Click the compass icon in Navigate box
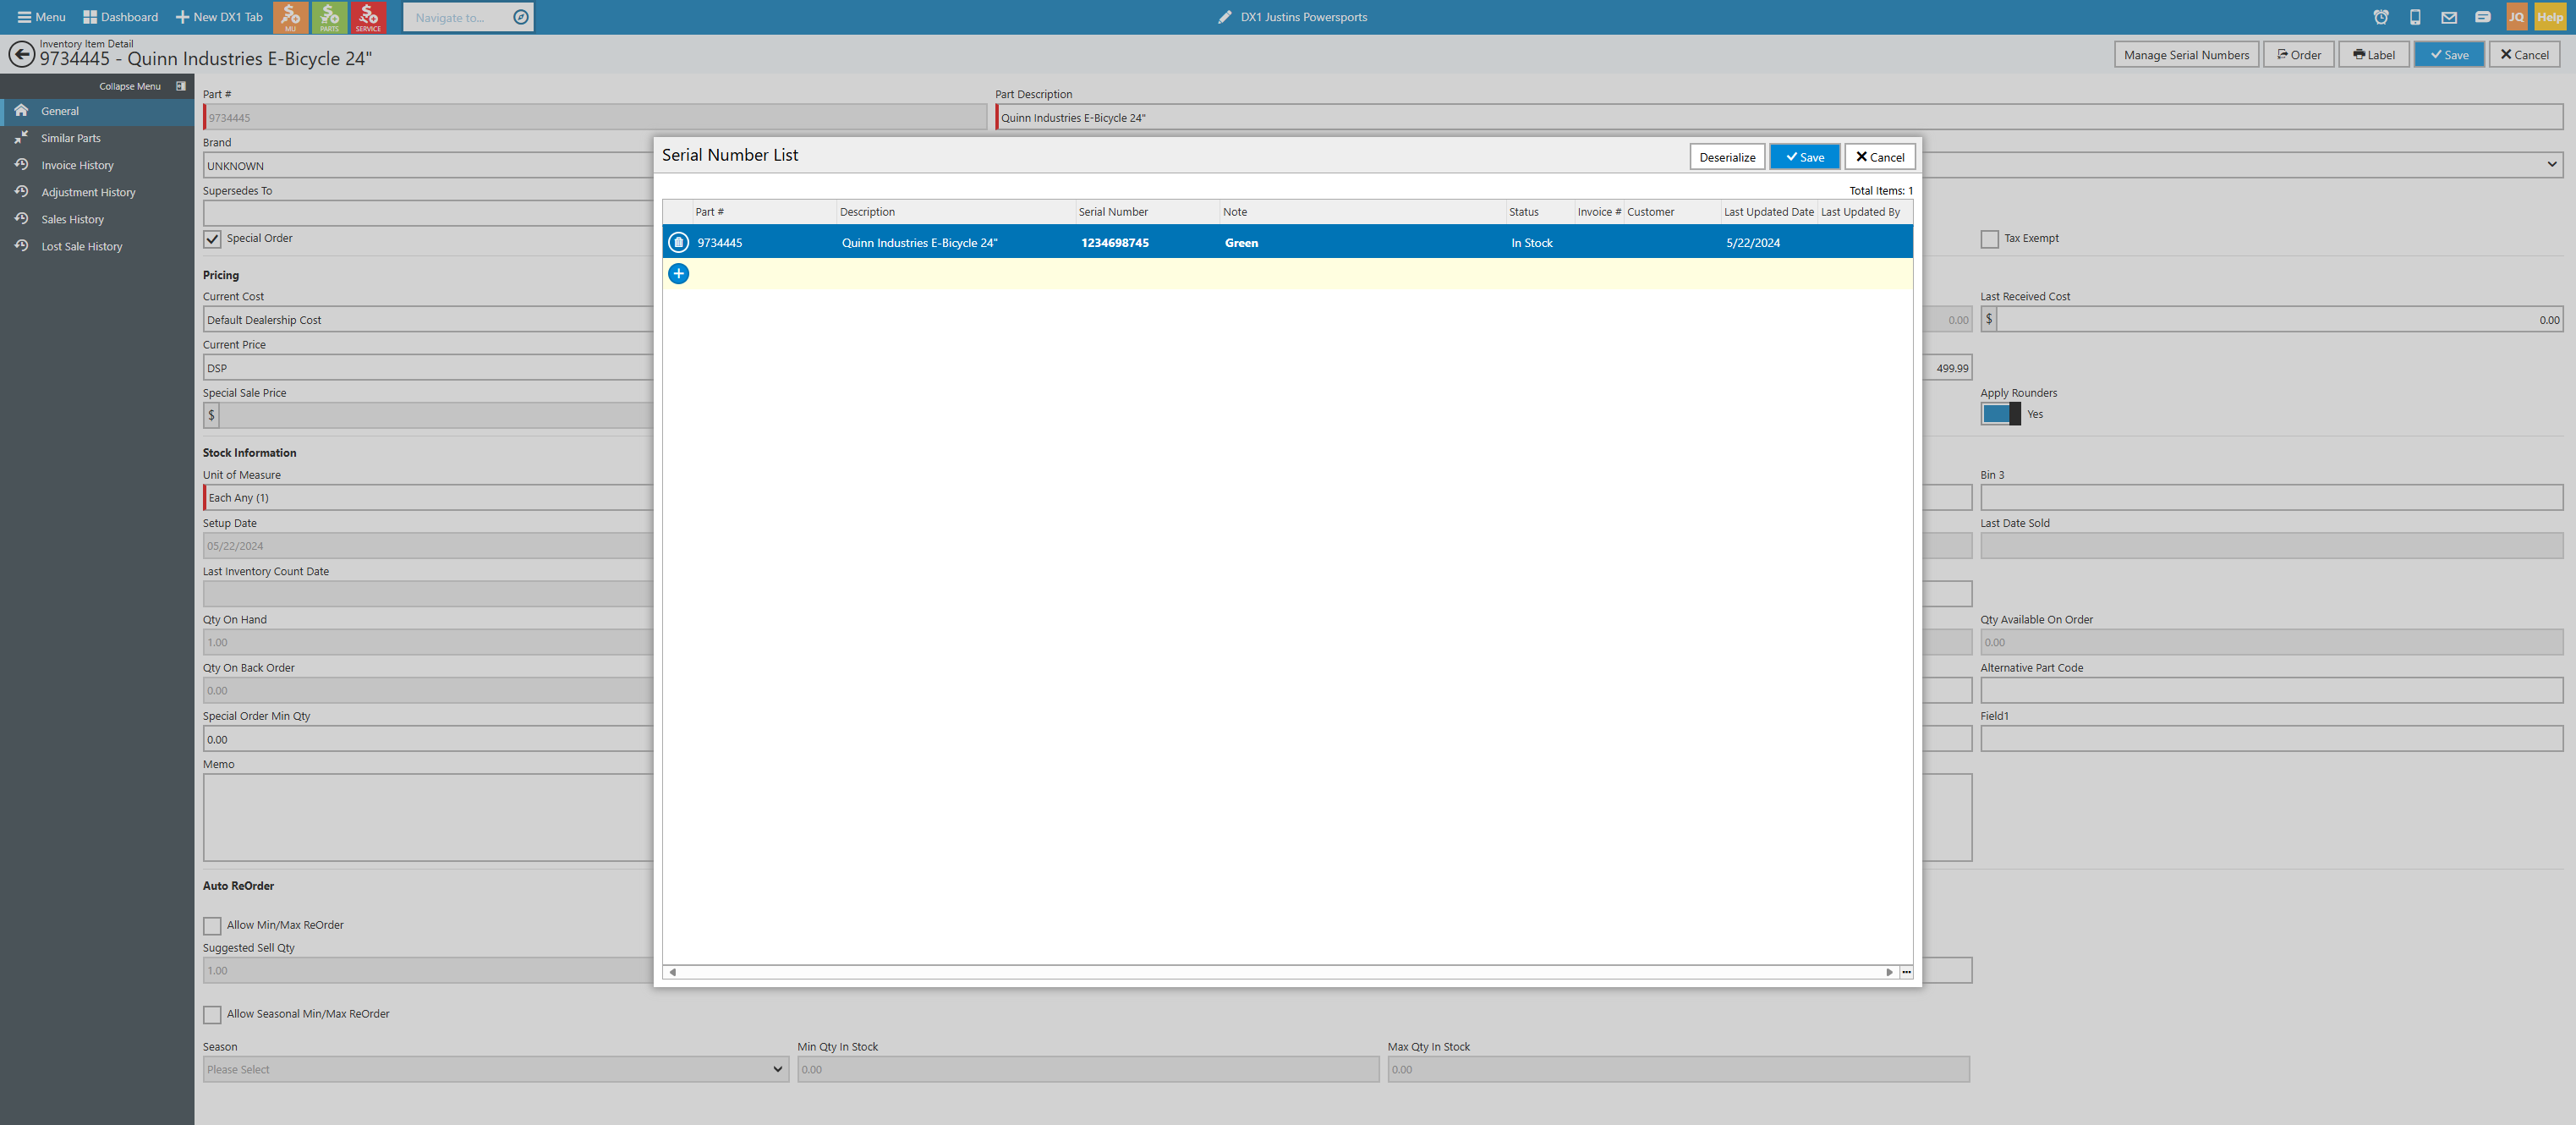Viewport: 2576px width, 1125px height. point(520,17)
